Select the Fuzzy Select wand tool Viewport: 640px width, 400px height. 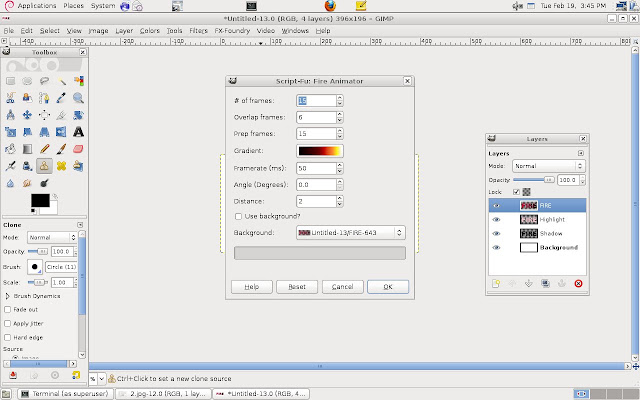coord(61,81)
